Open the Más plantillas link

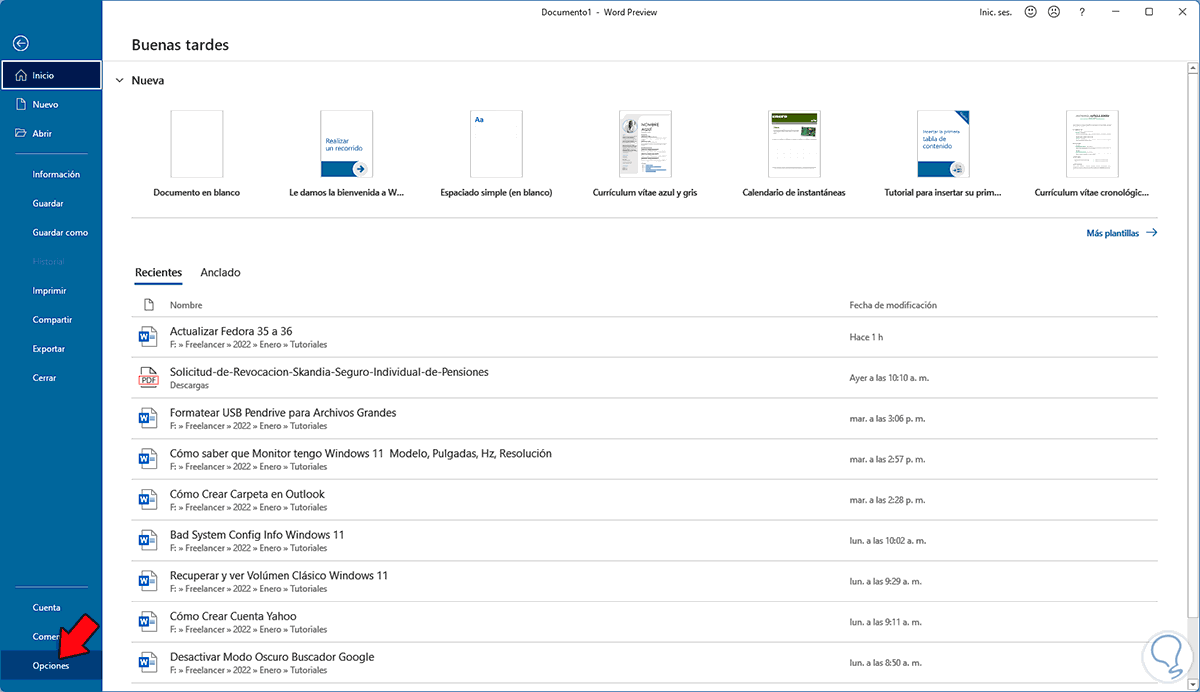(x=1122, y=233)
